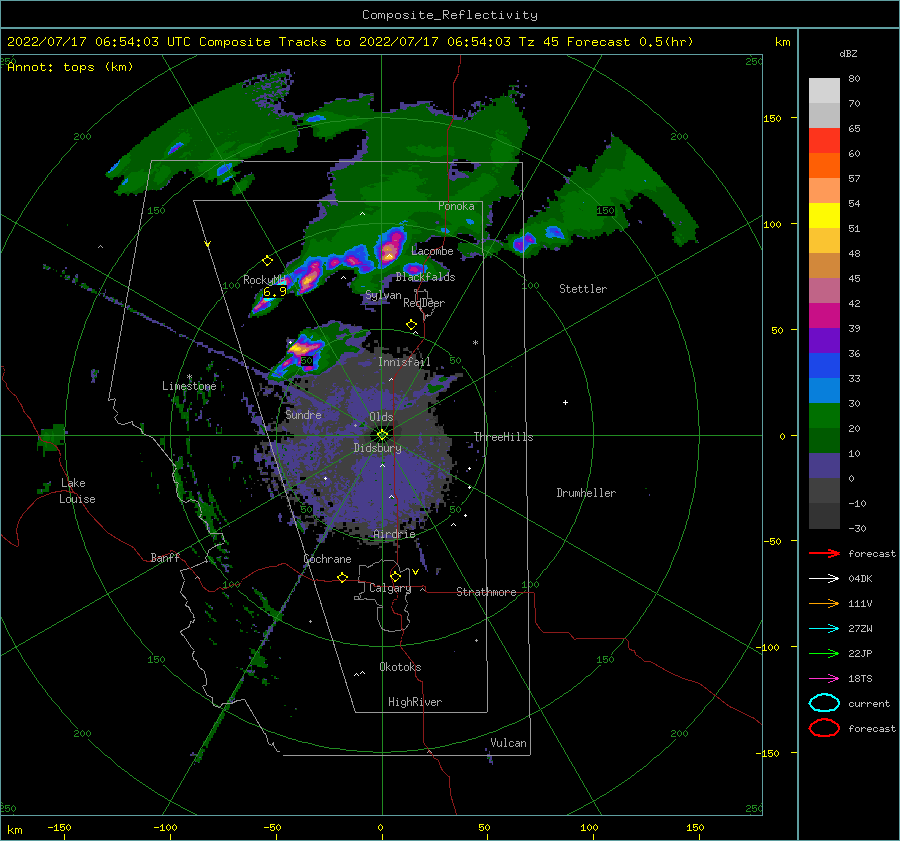Click the Lake Louise label
The image size is (900, 841).
coord(77,491)
